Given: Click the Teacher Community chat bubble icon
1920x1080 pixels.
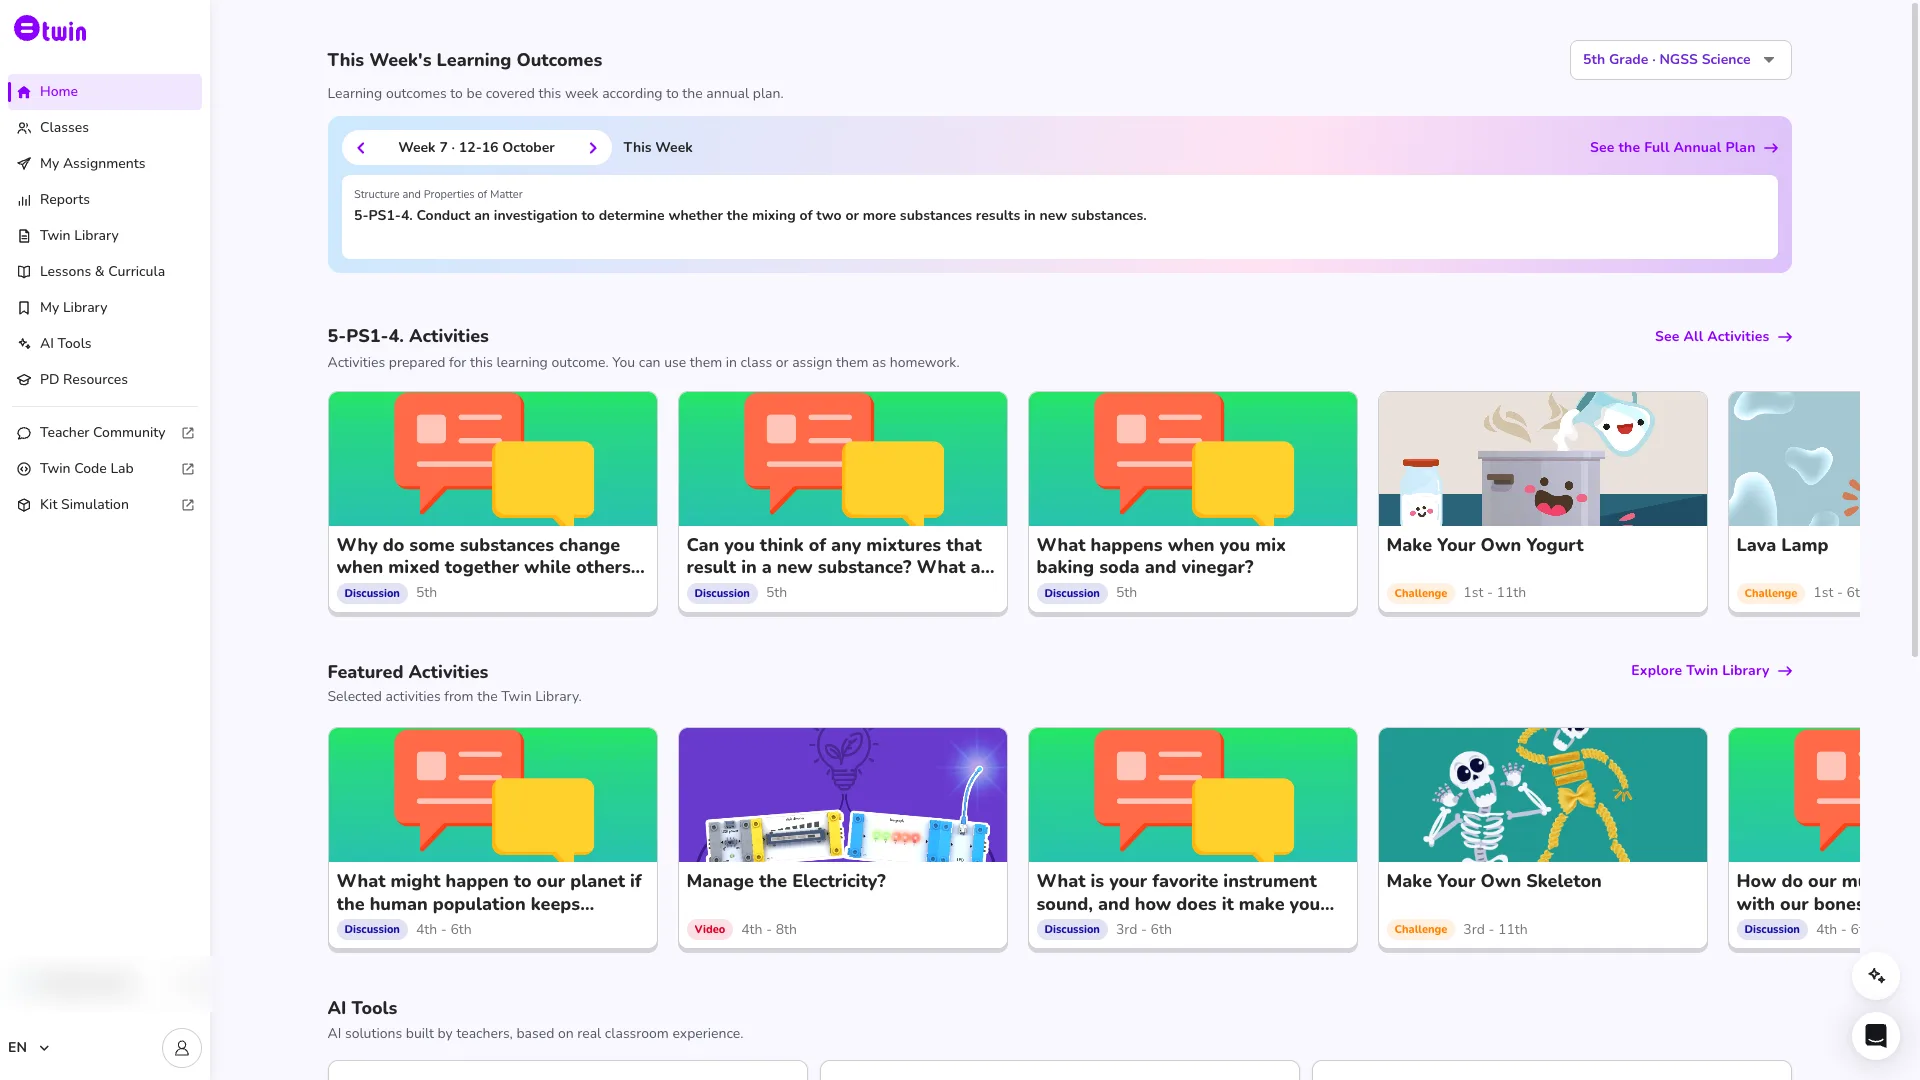Looking at the screenshot, I should 24,433.
